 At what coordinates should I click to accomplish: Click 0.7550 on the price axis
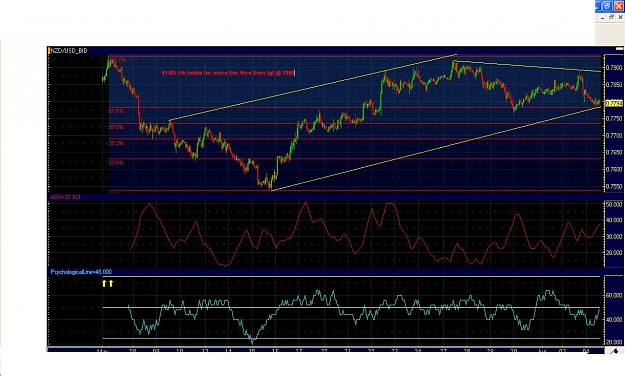(x=614, y=186)
